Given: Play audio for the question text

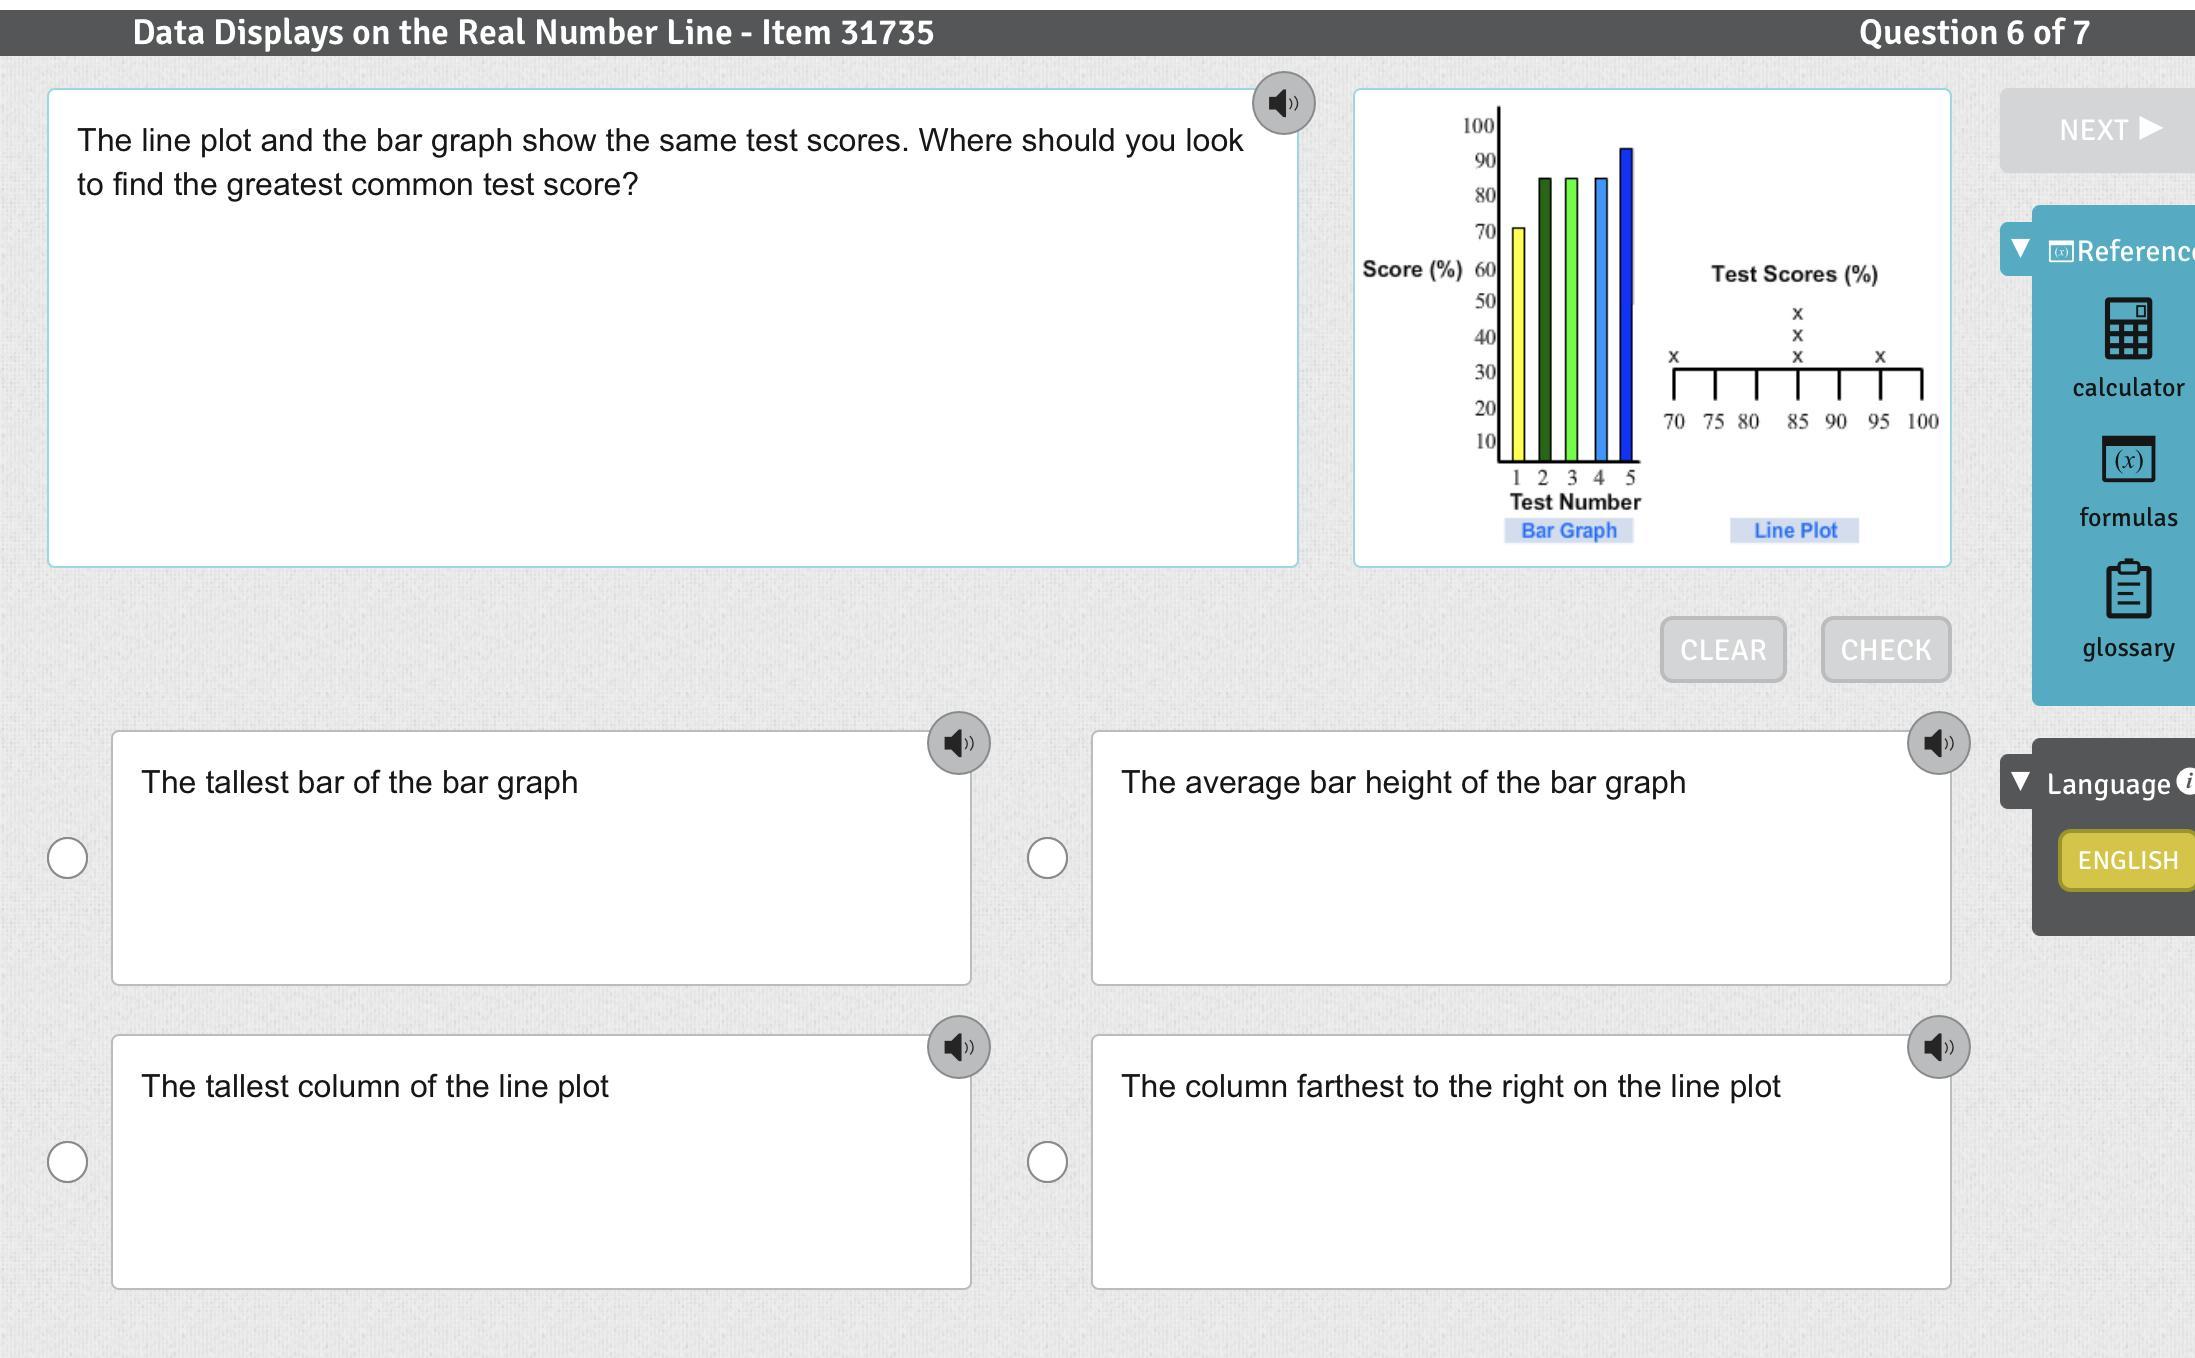Looking at the screenshot, I should coord(1283,103).
